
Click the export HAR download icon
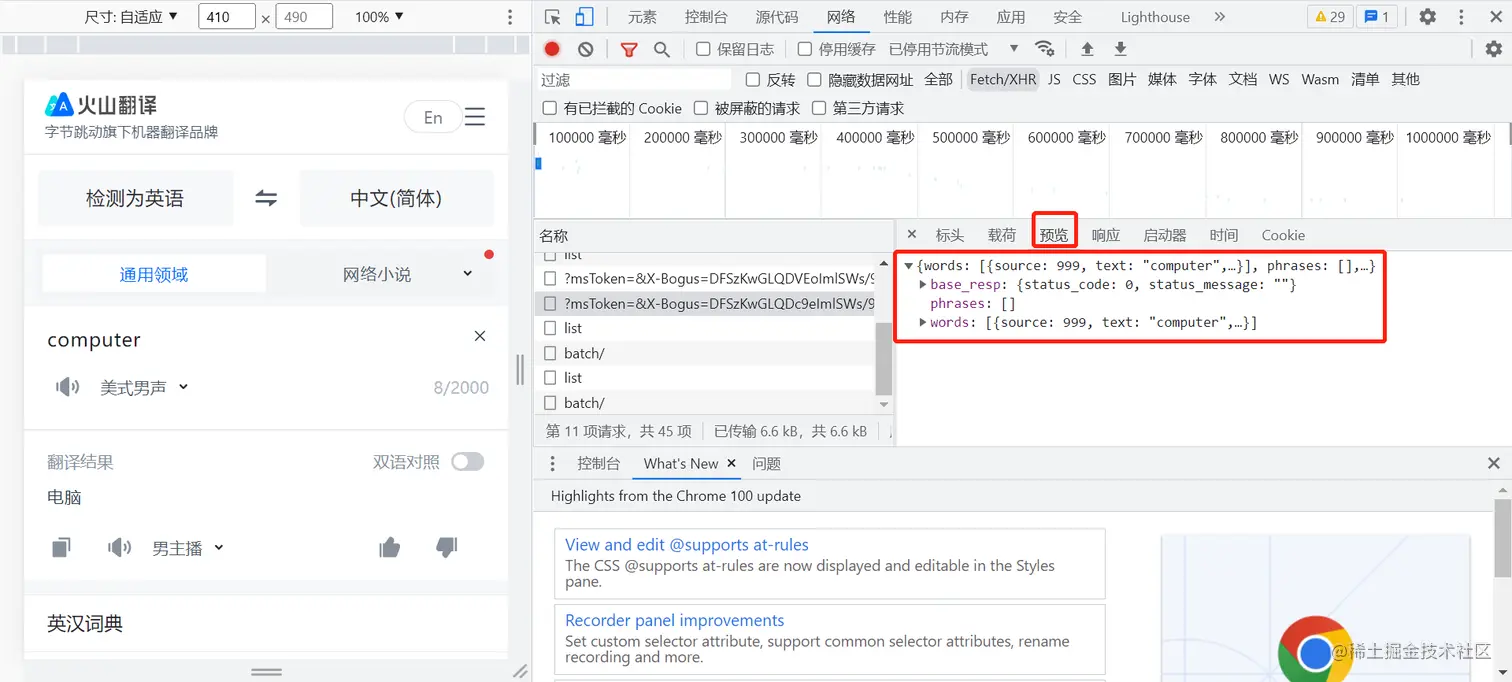[1121, 49]
